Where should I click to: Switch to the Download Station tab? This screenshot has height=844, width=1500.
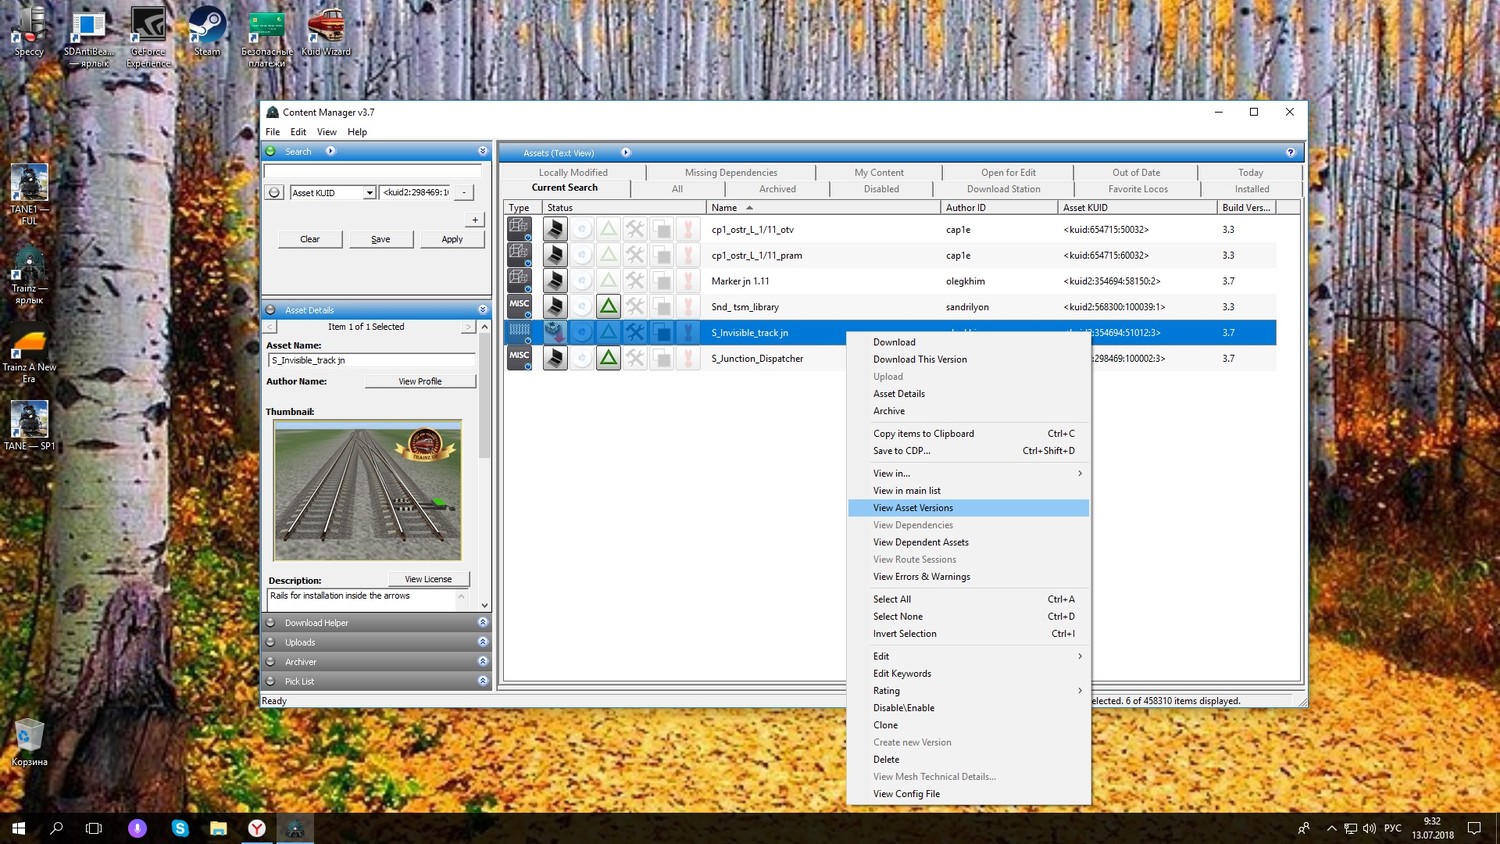(x=1003, y=189)
